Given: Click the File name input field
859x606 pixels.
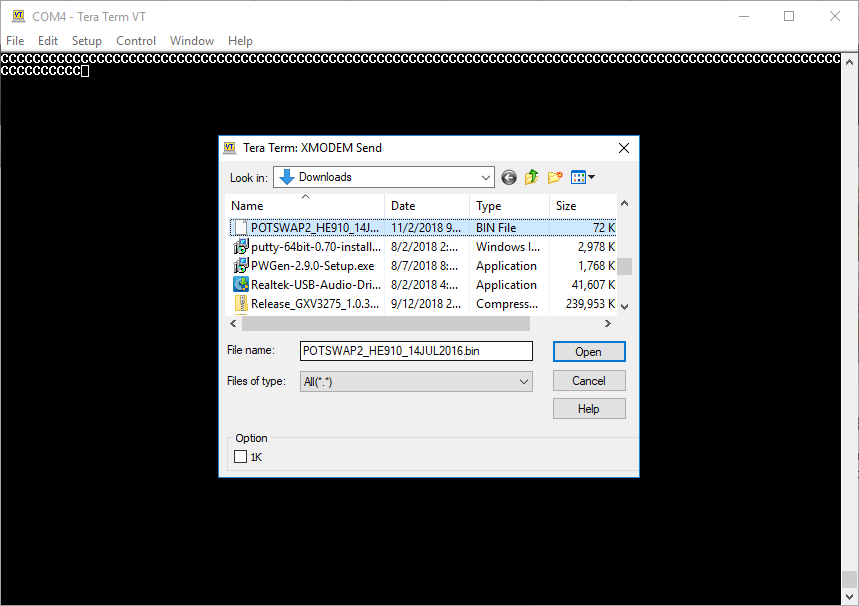Looking at the screenshot, I should coord(416,351).
